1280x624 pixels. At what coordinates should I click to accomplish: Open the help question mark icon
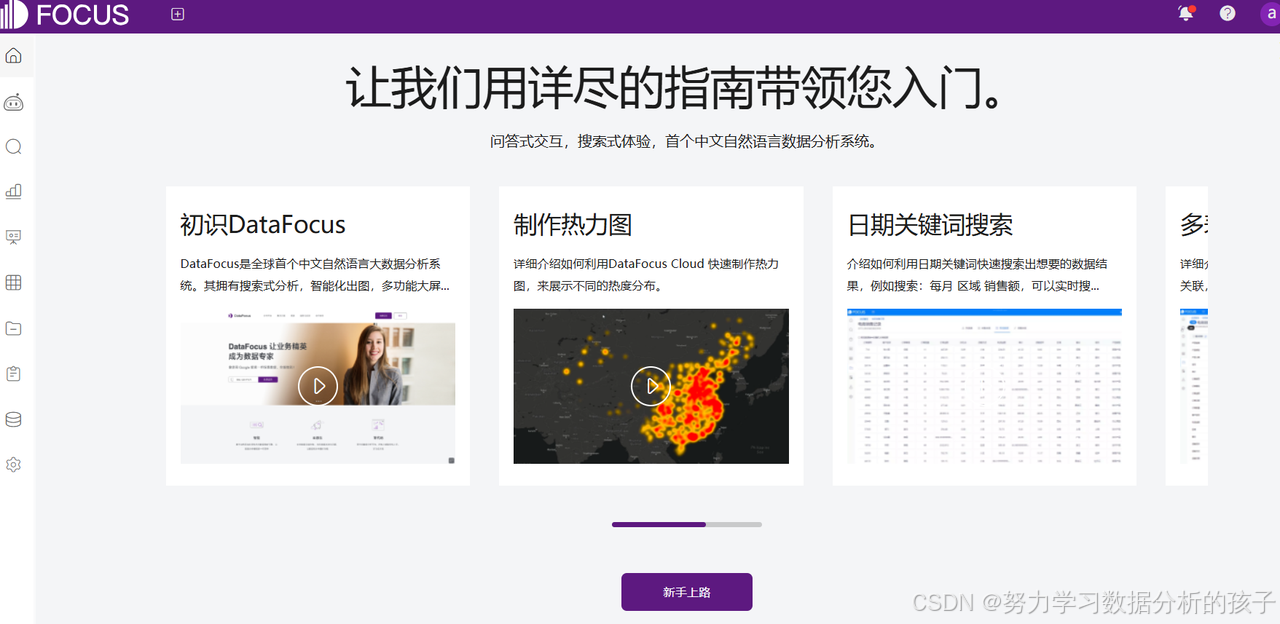(1228, 14)
